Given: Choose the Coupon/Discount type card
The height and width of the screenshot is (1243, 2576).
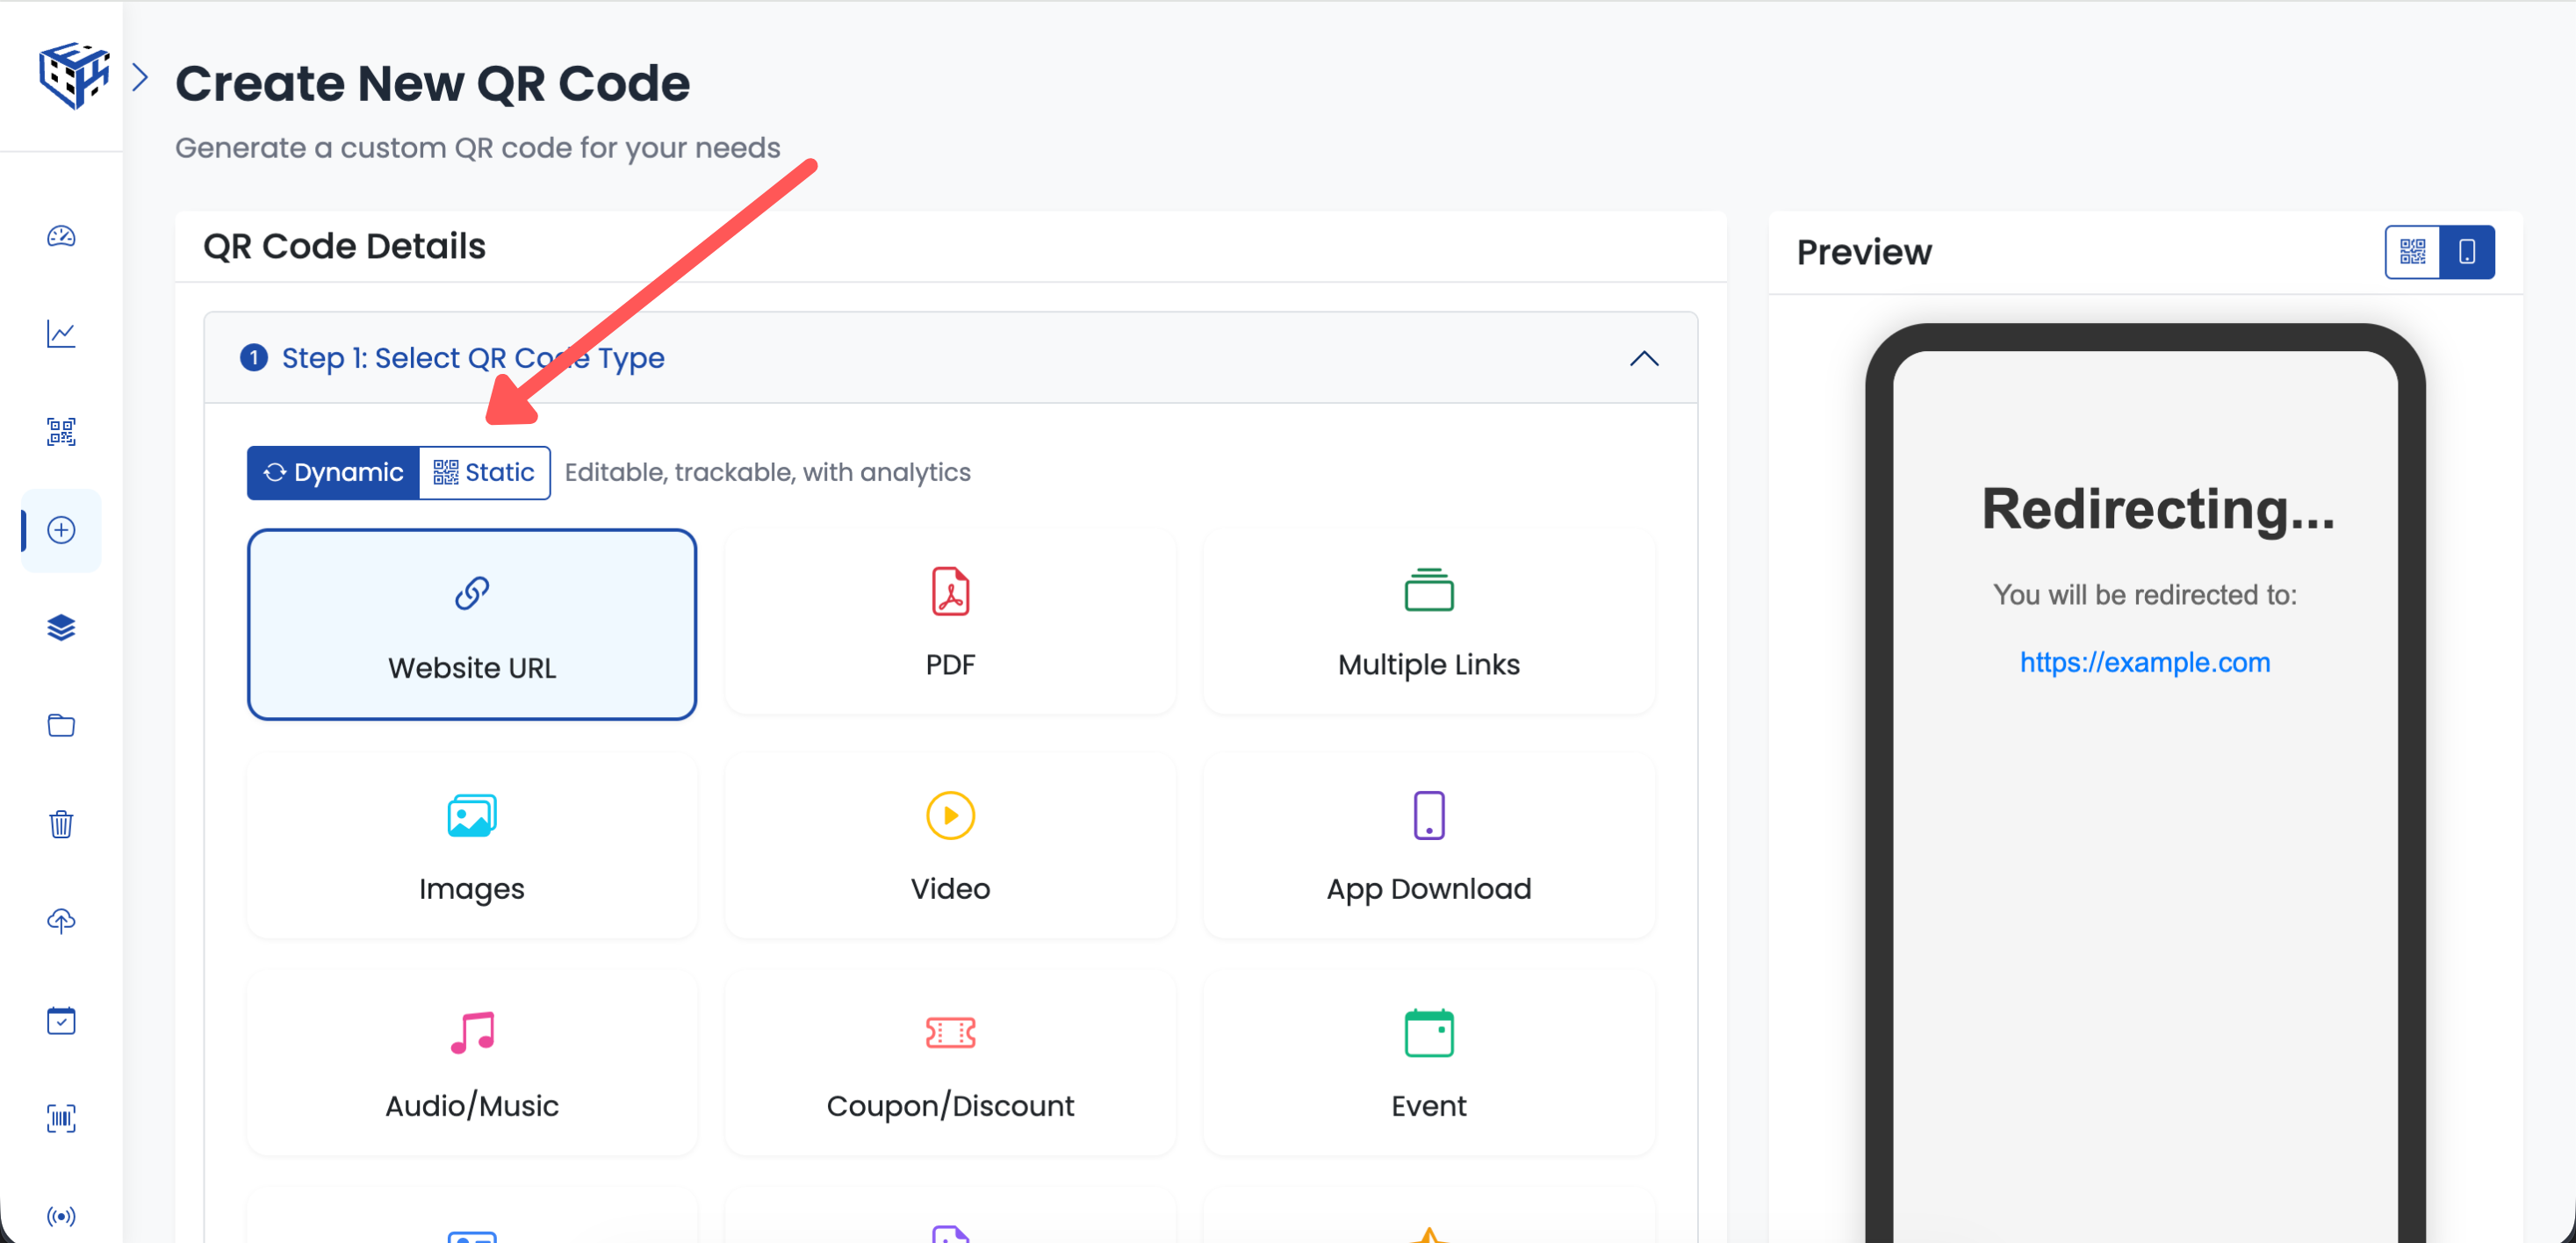Looking at the screenshot, I should 950,1063.
